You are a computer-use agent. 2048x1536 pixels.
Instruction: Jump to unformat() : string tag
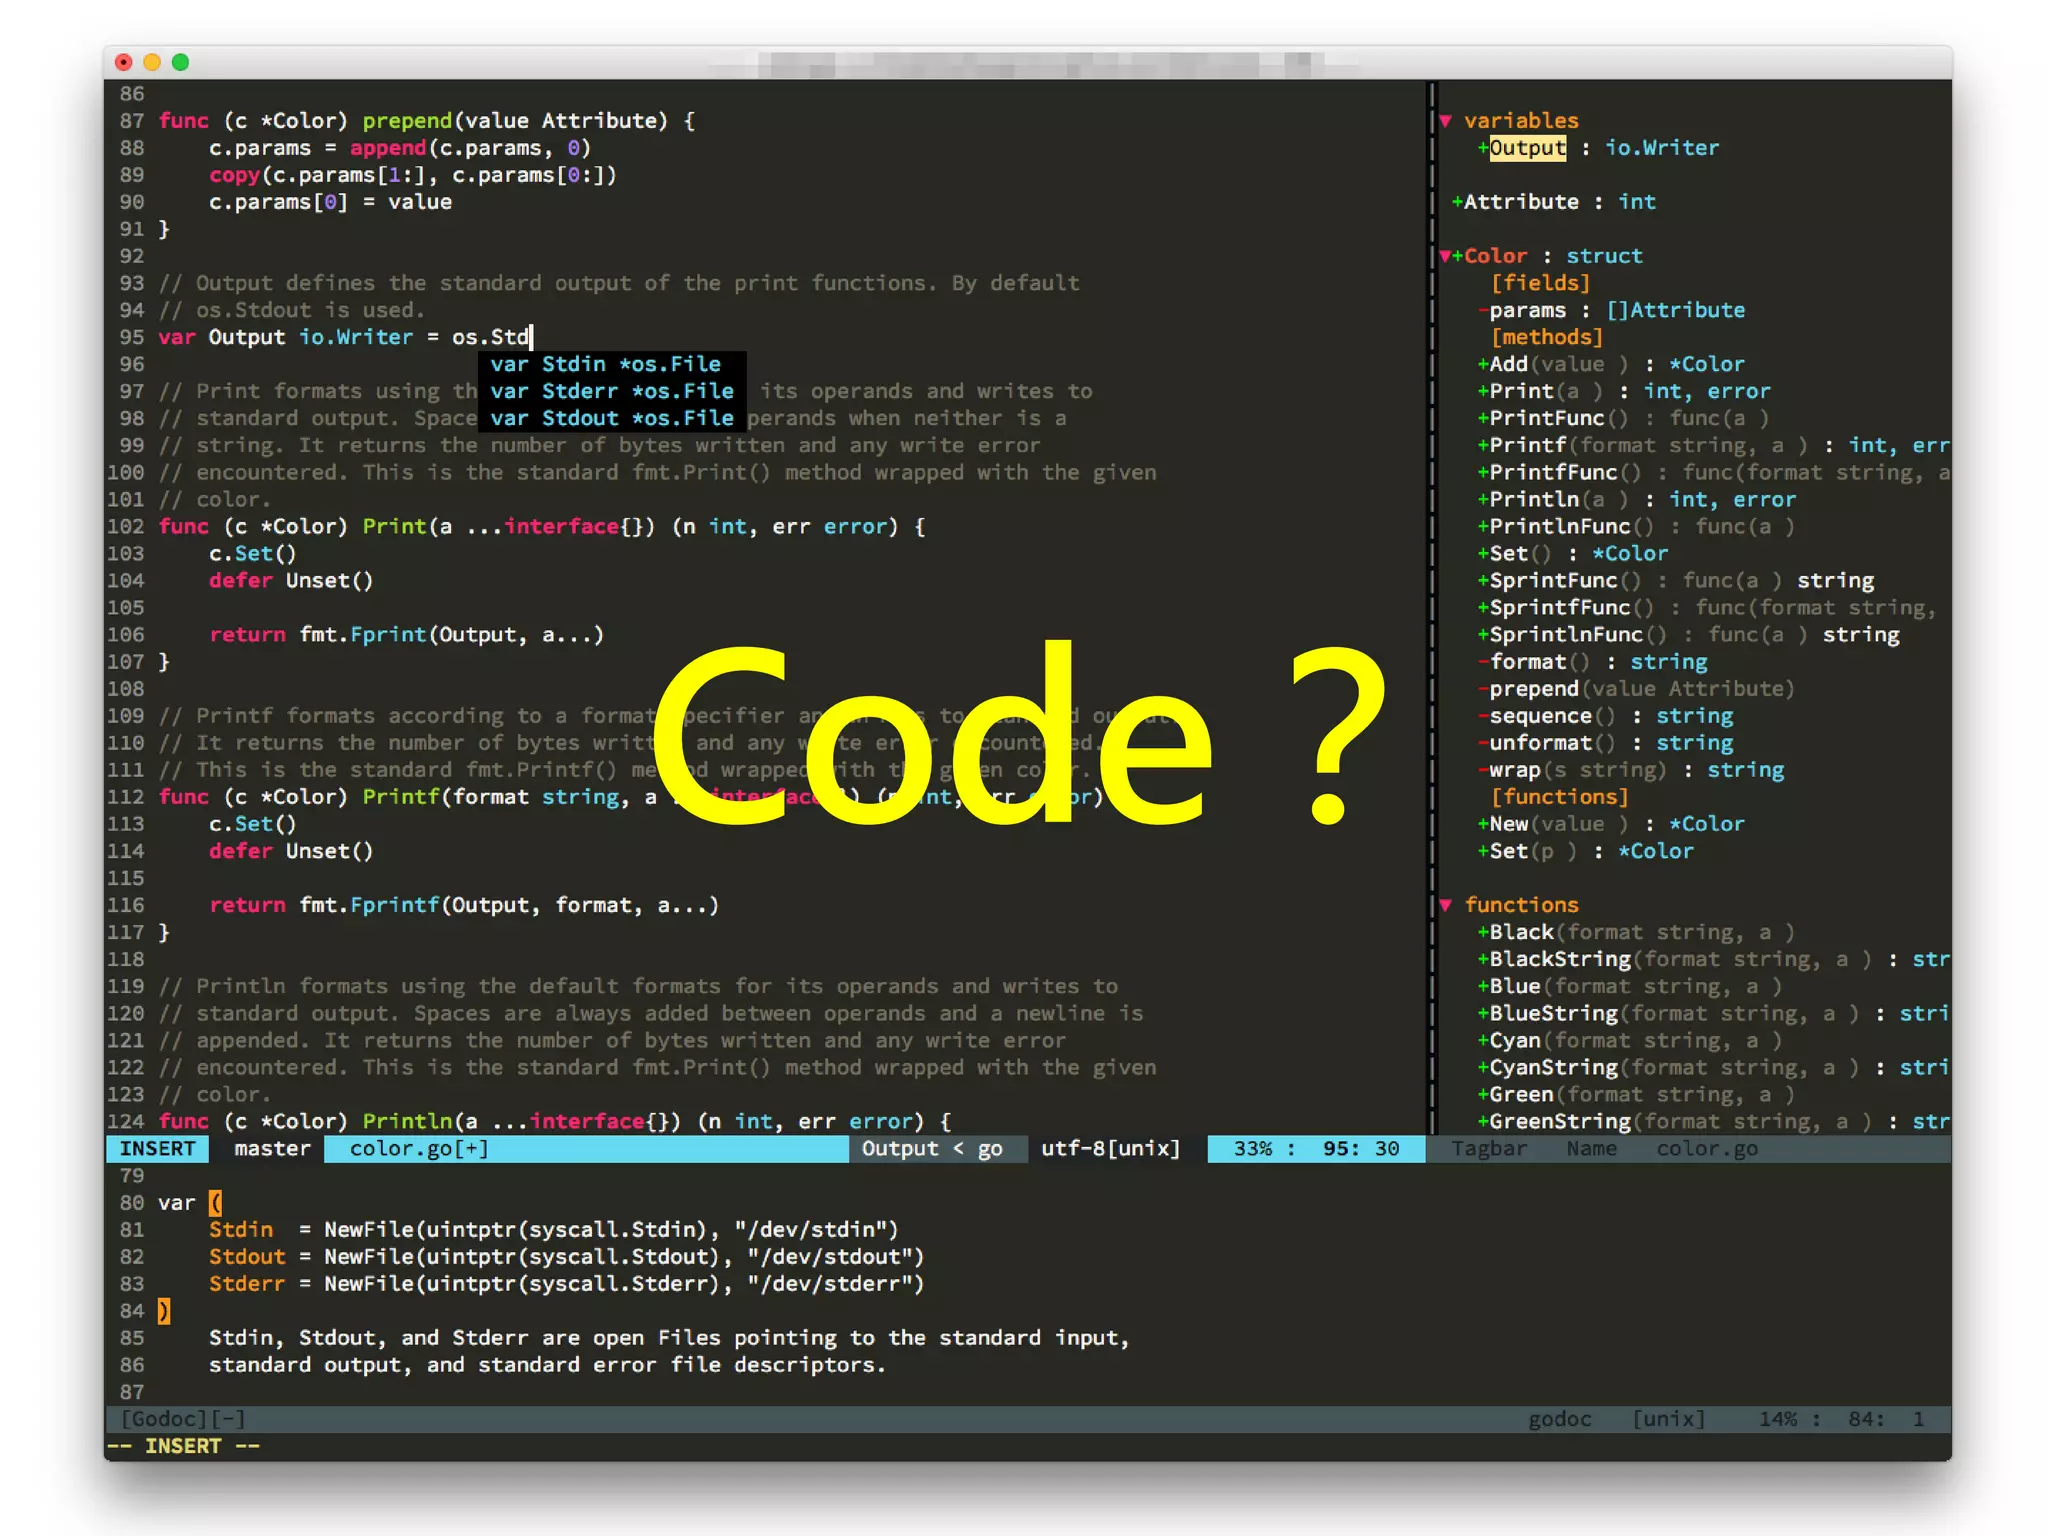pos(1606,742)
